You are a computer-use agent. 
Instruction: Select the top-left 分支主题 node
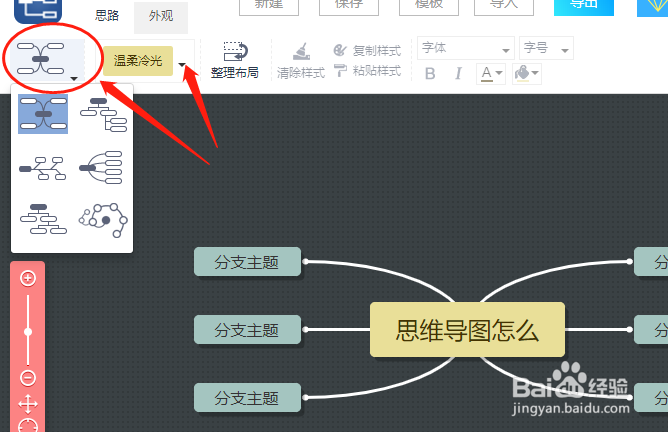(248, 262)
